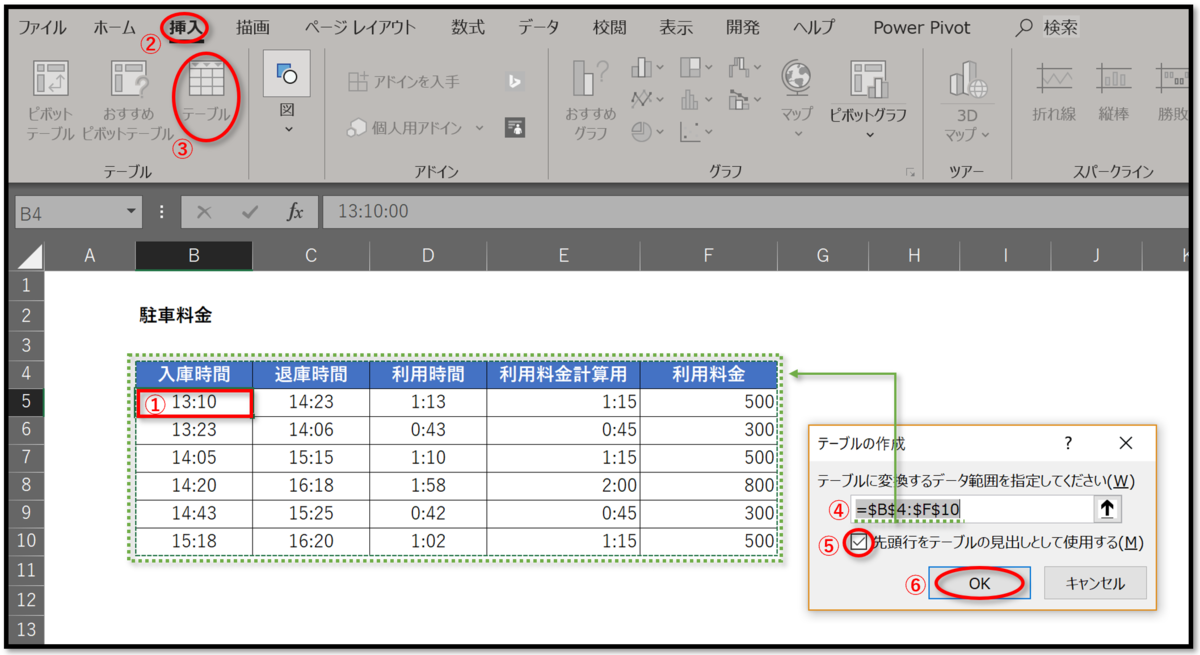Click the formula bar showing 13:10:00
This screenshot has width=1200, height=655.
tap(755, 212)
